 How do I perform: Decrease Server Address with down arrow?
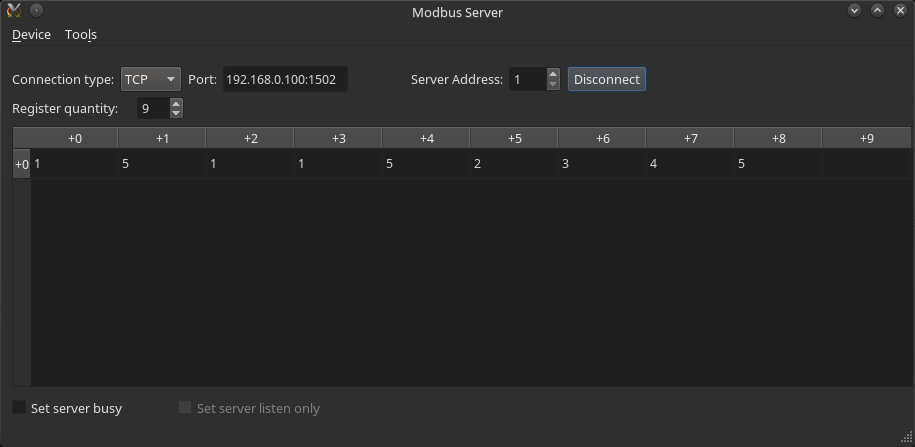click(x=553, y=85)
